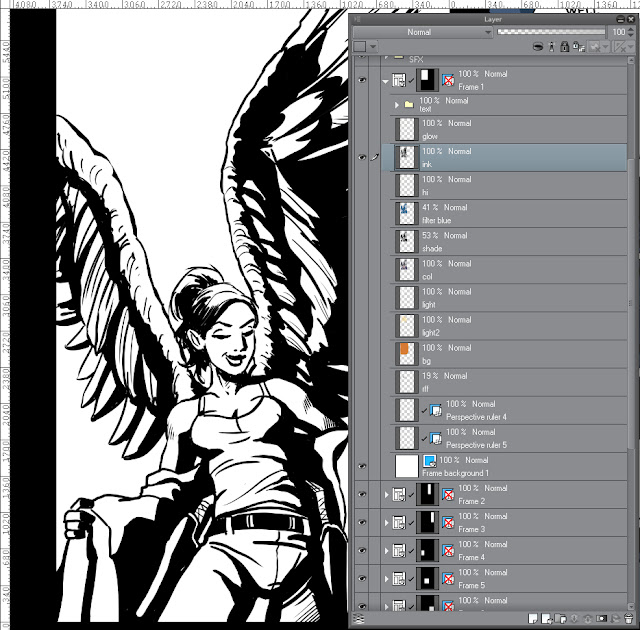The image size is (640, 630).
Task: Select the rff layer
Action: pos(508,382)
